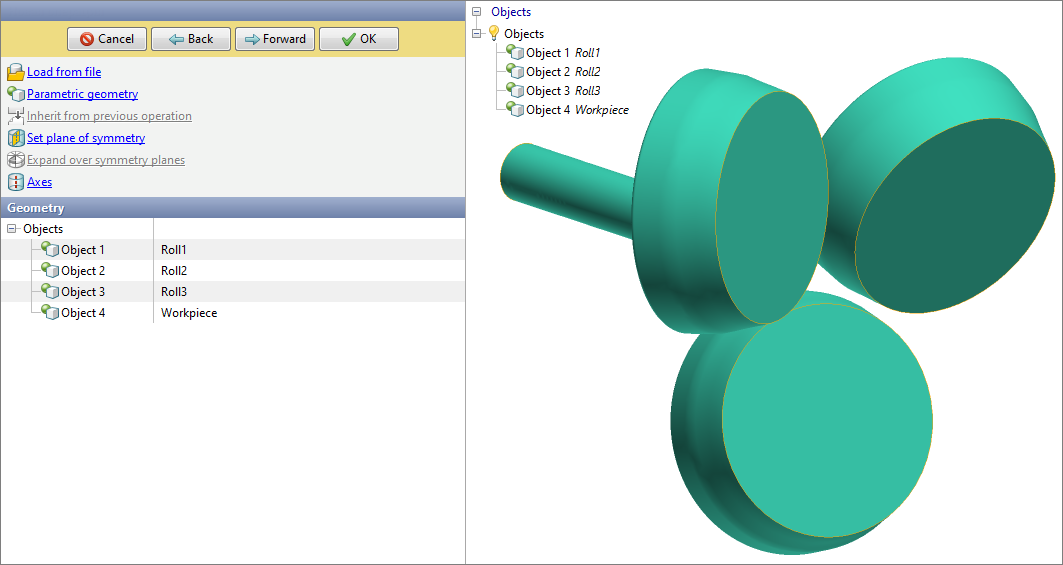Click the Axes icon
Screen dimensions: 1063x565
[15, 182]
